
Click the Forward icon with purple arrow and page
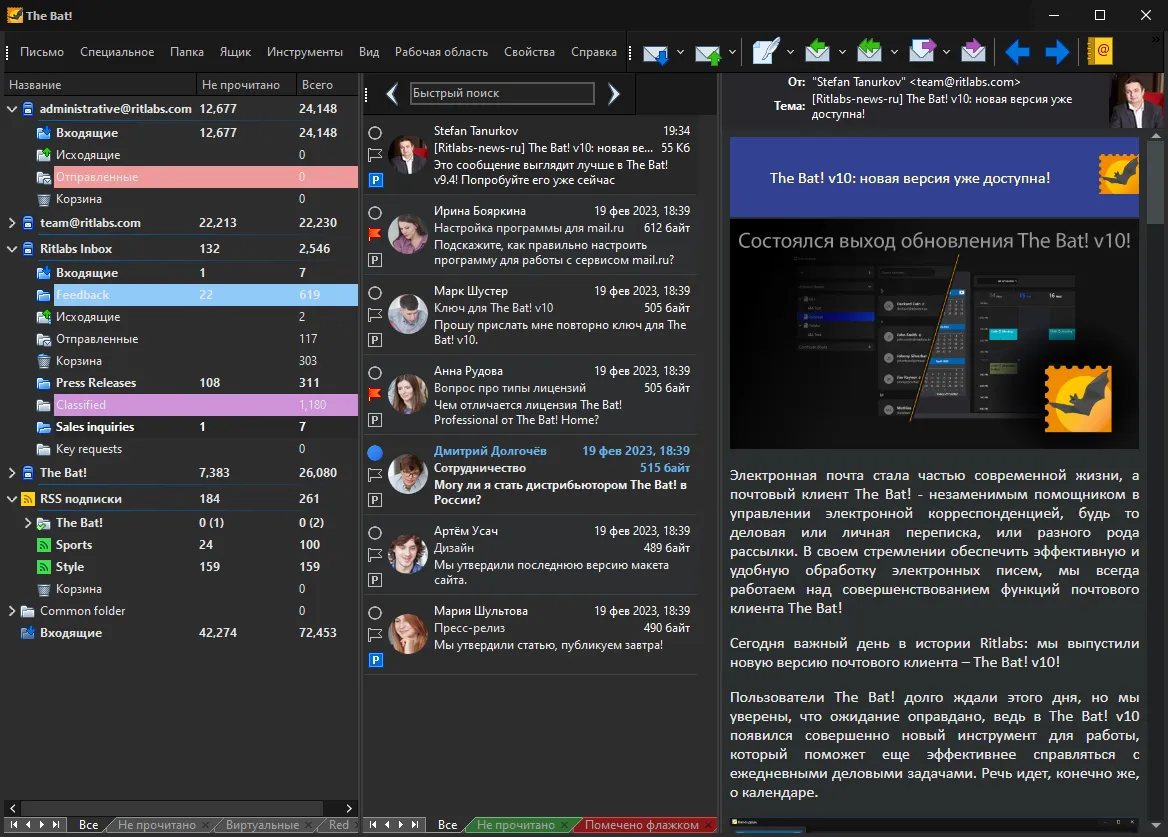[x=921, y=51]
